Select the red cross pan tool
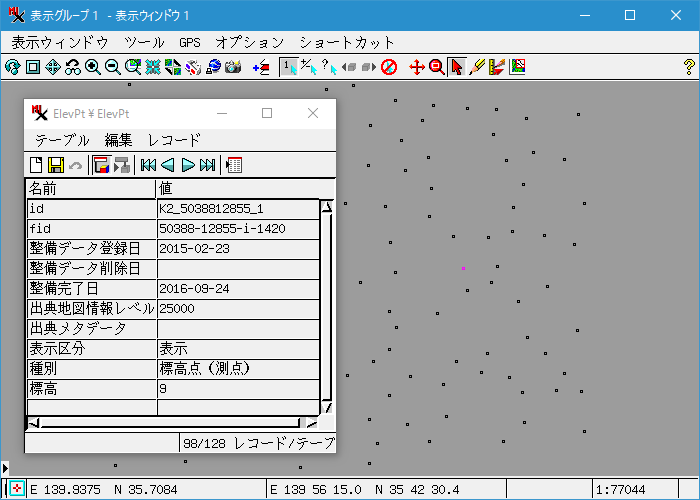700x500 pixels. click(x=417, y=67)
